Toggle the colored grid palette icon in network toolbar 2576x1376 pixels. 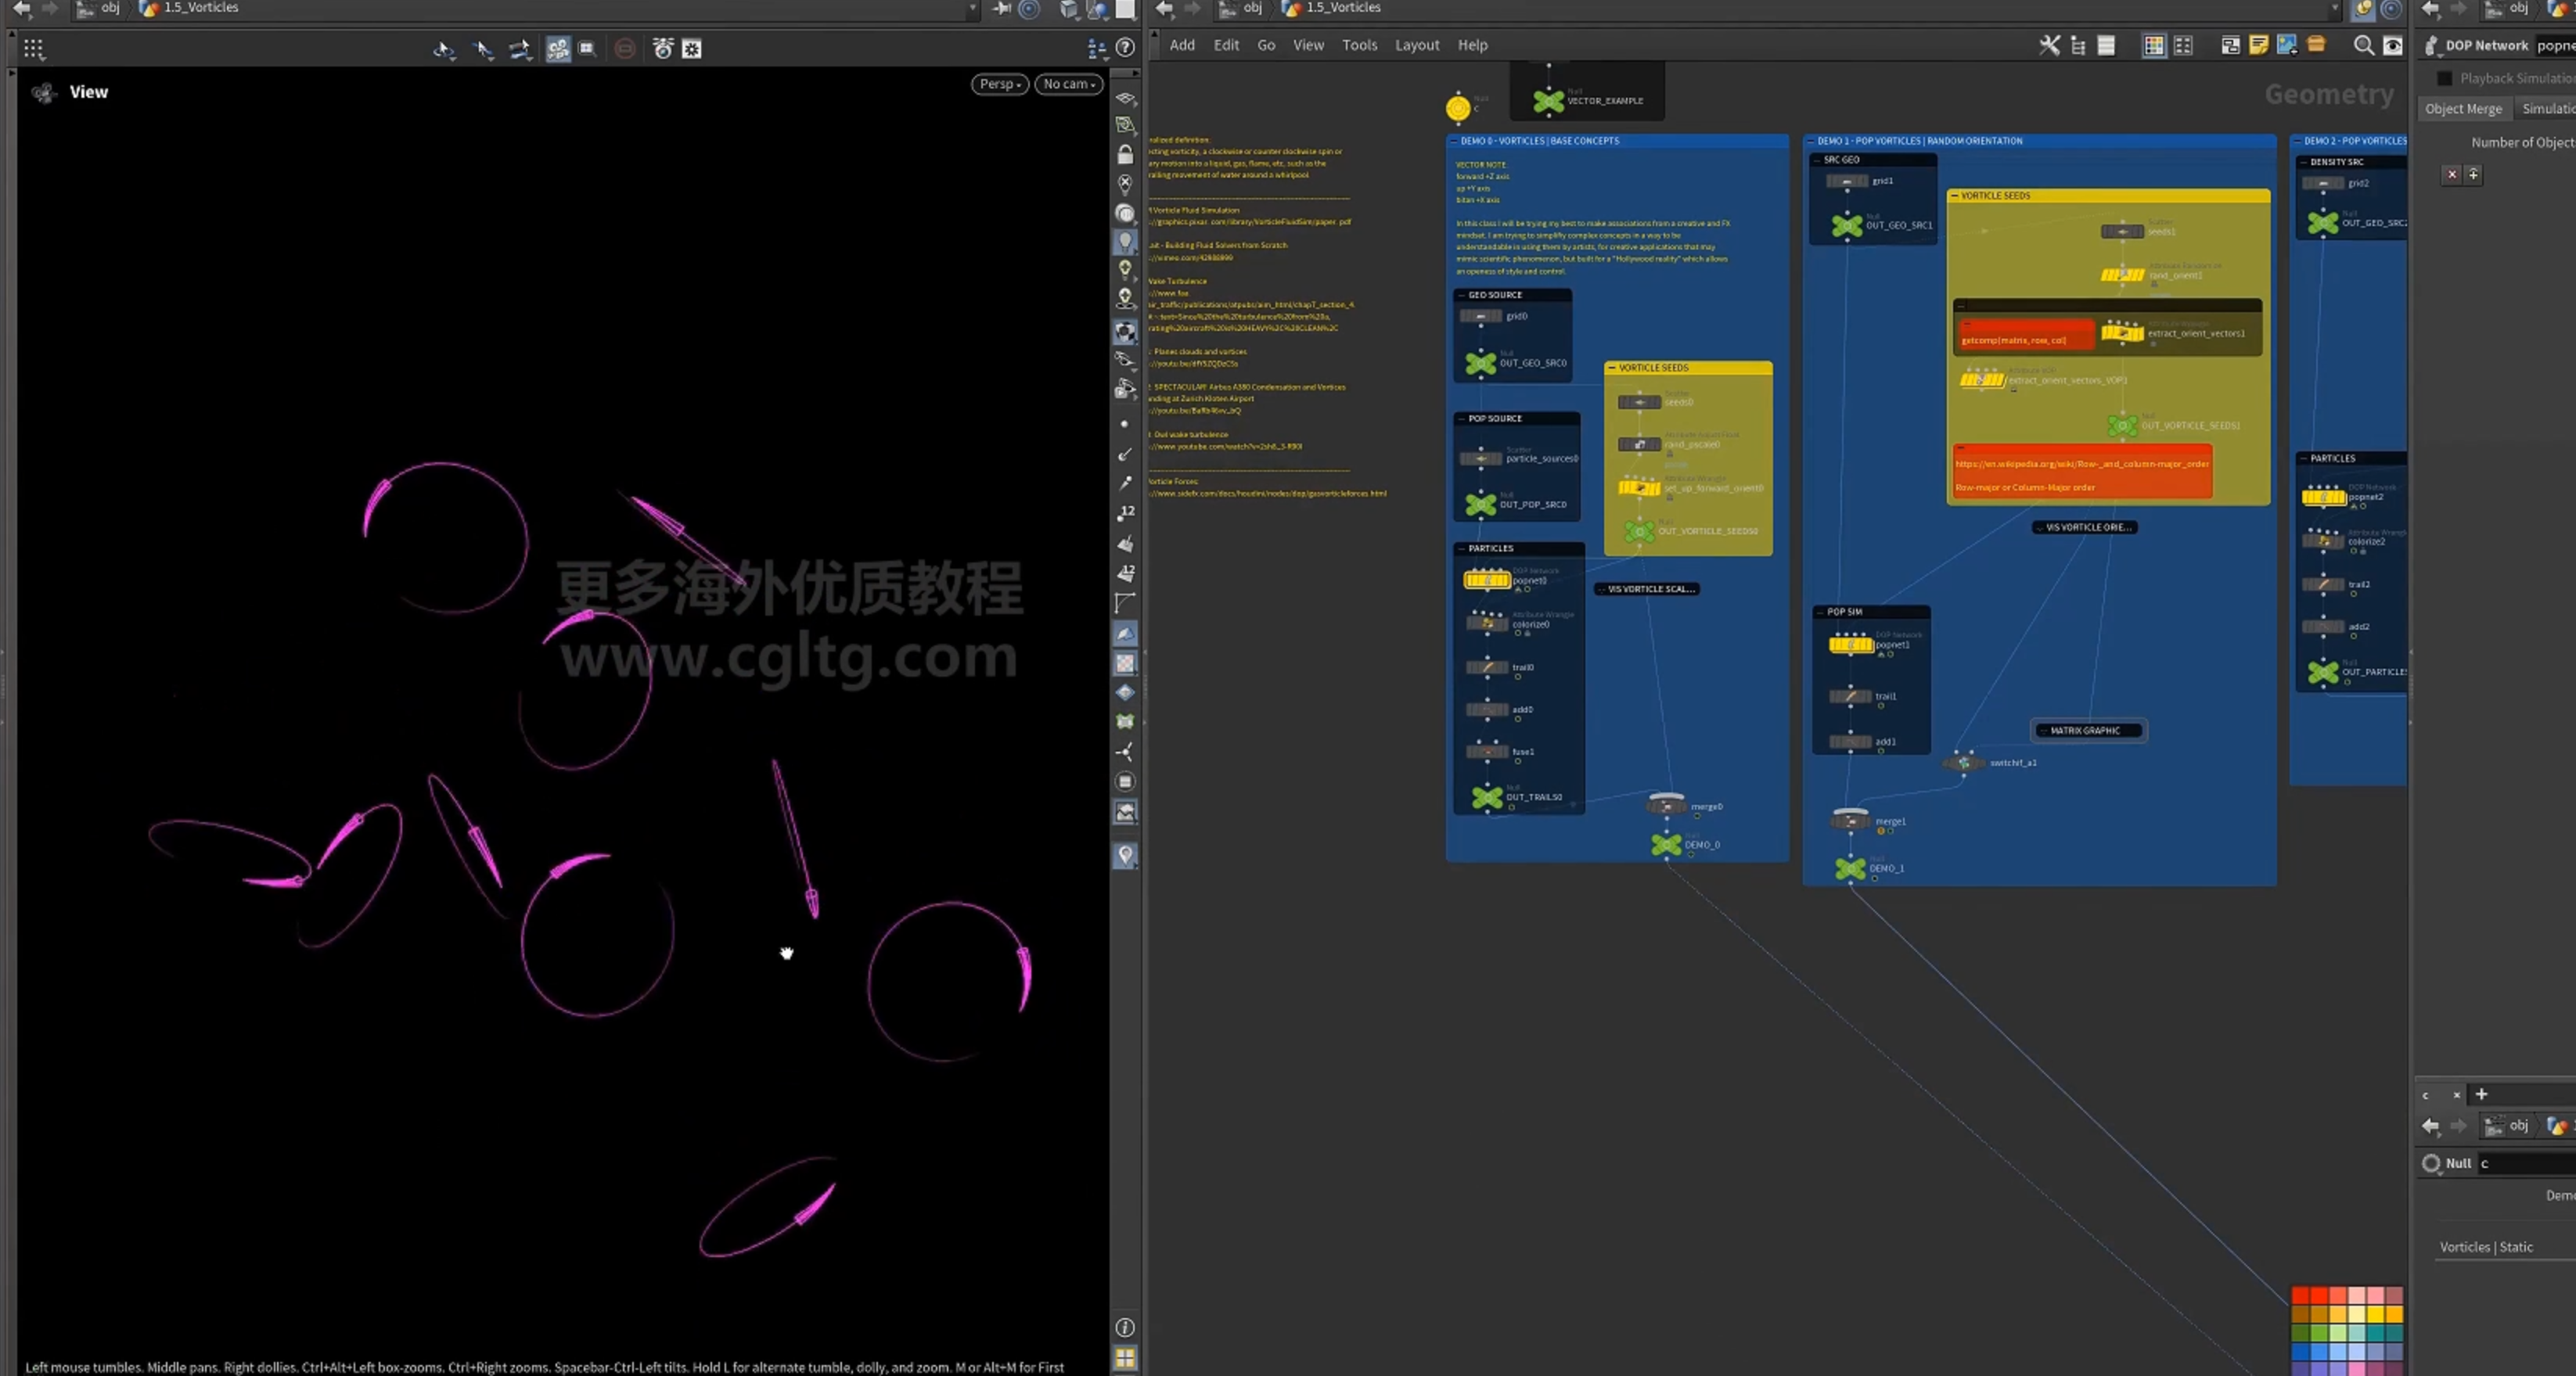pyautogui.click(x=2154, y=45)
